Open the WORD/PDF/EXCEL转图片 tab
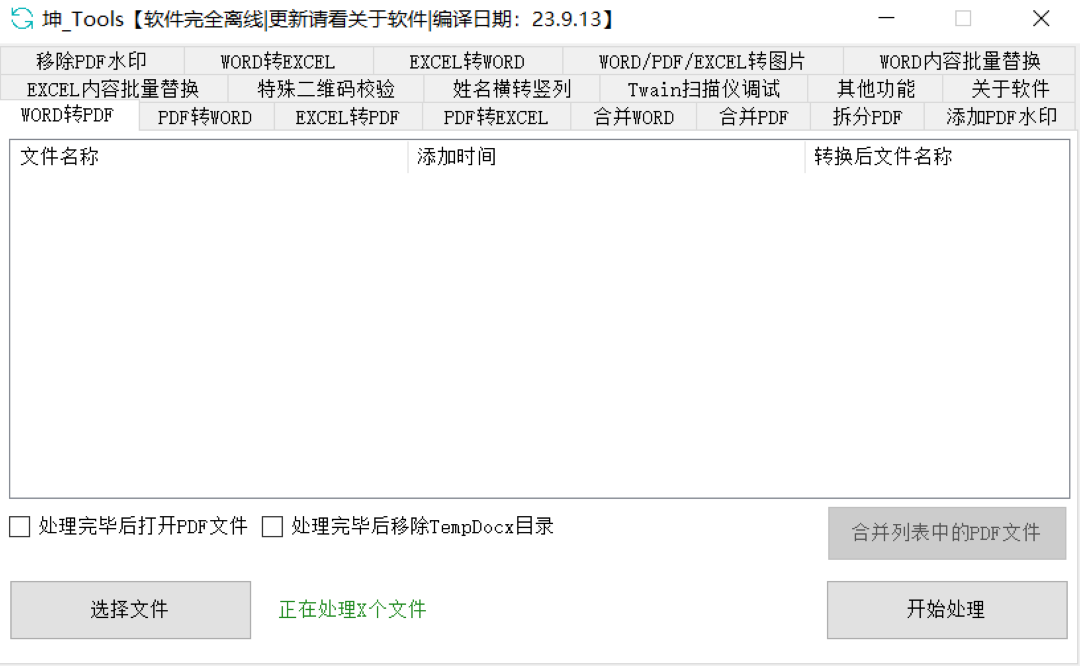 click(703, 61)
